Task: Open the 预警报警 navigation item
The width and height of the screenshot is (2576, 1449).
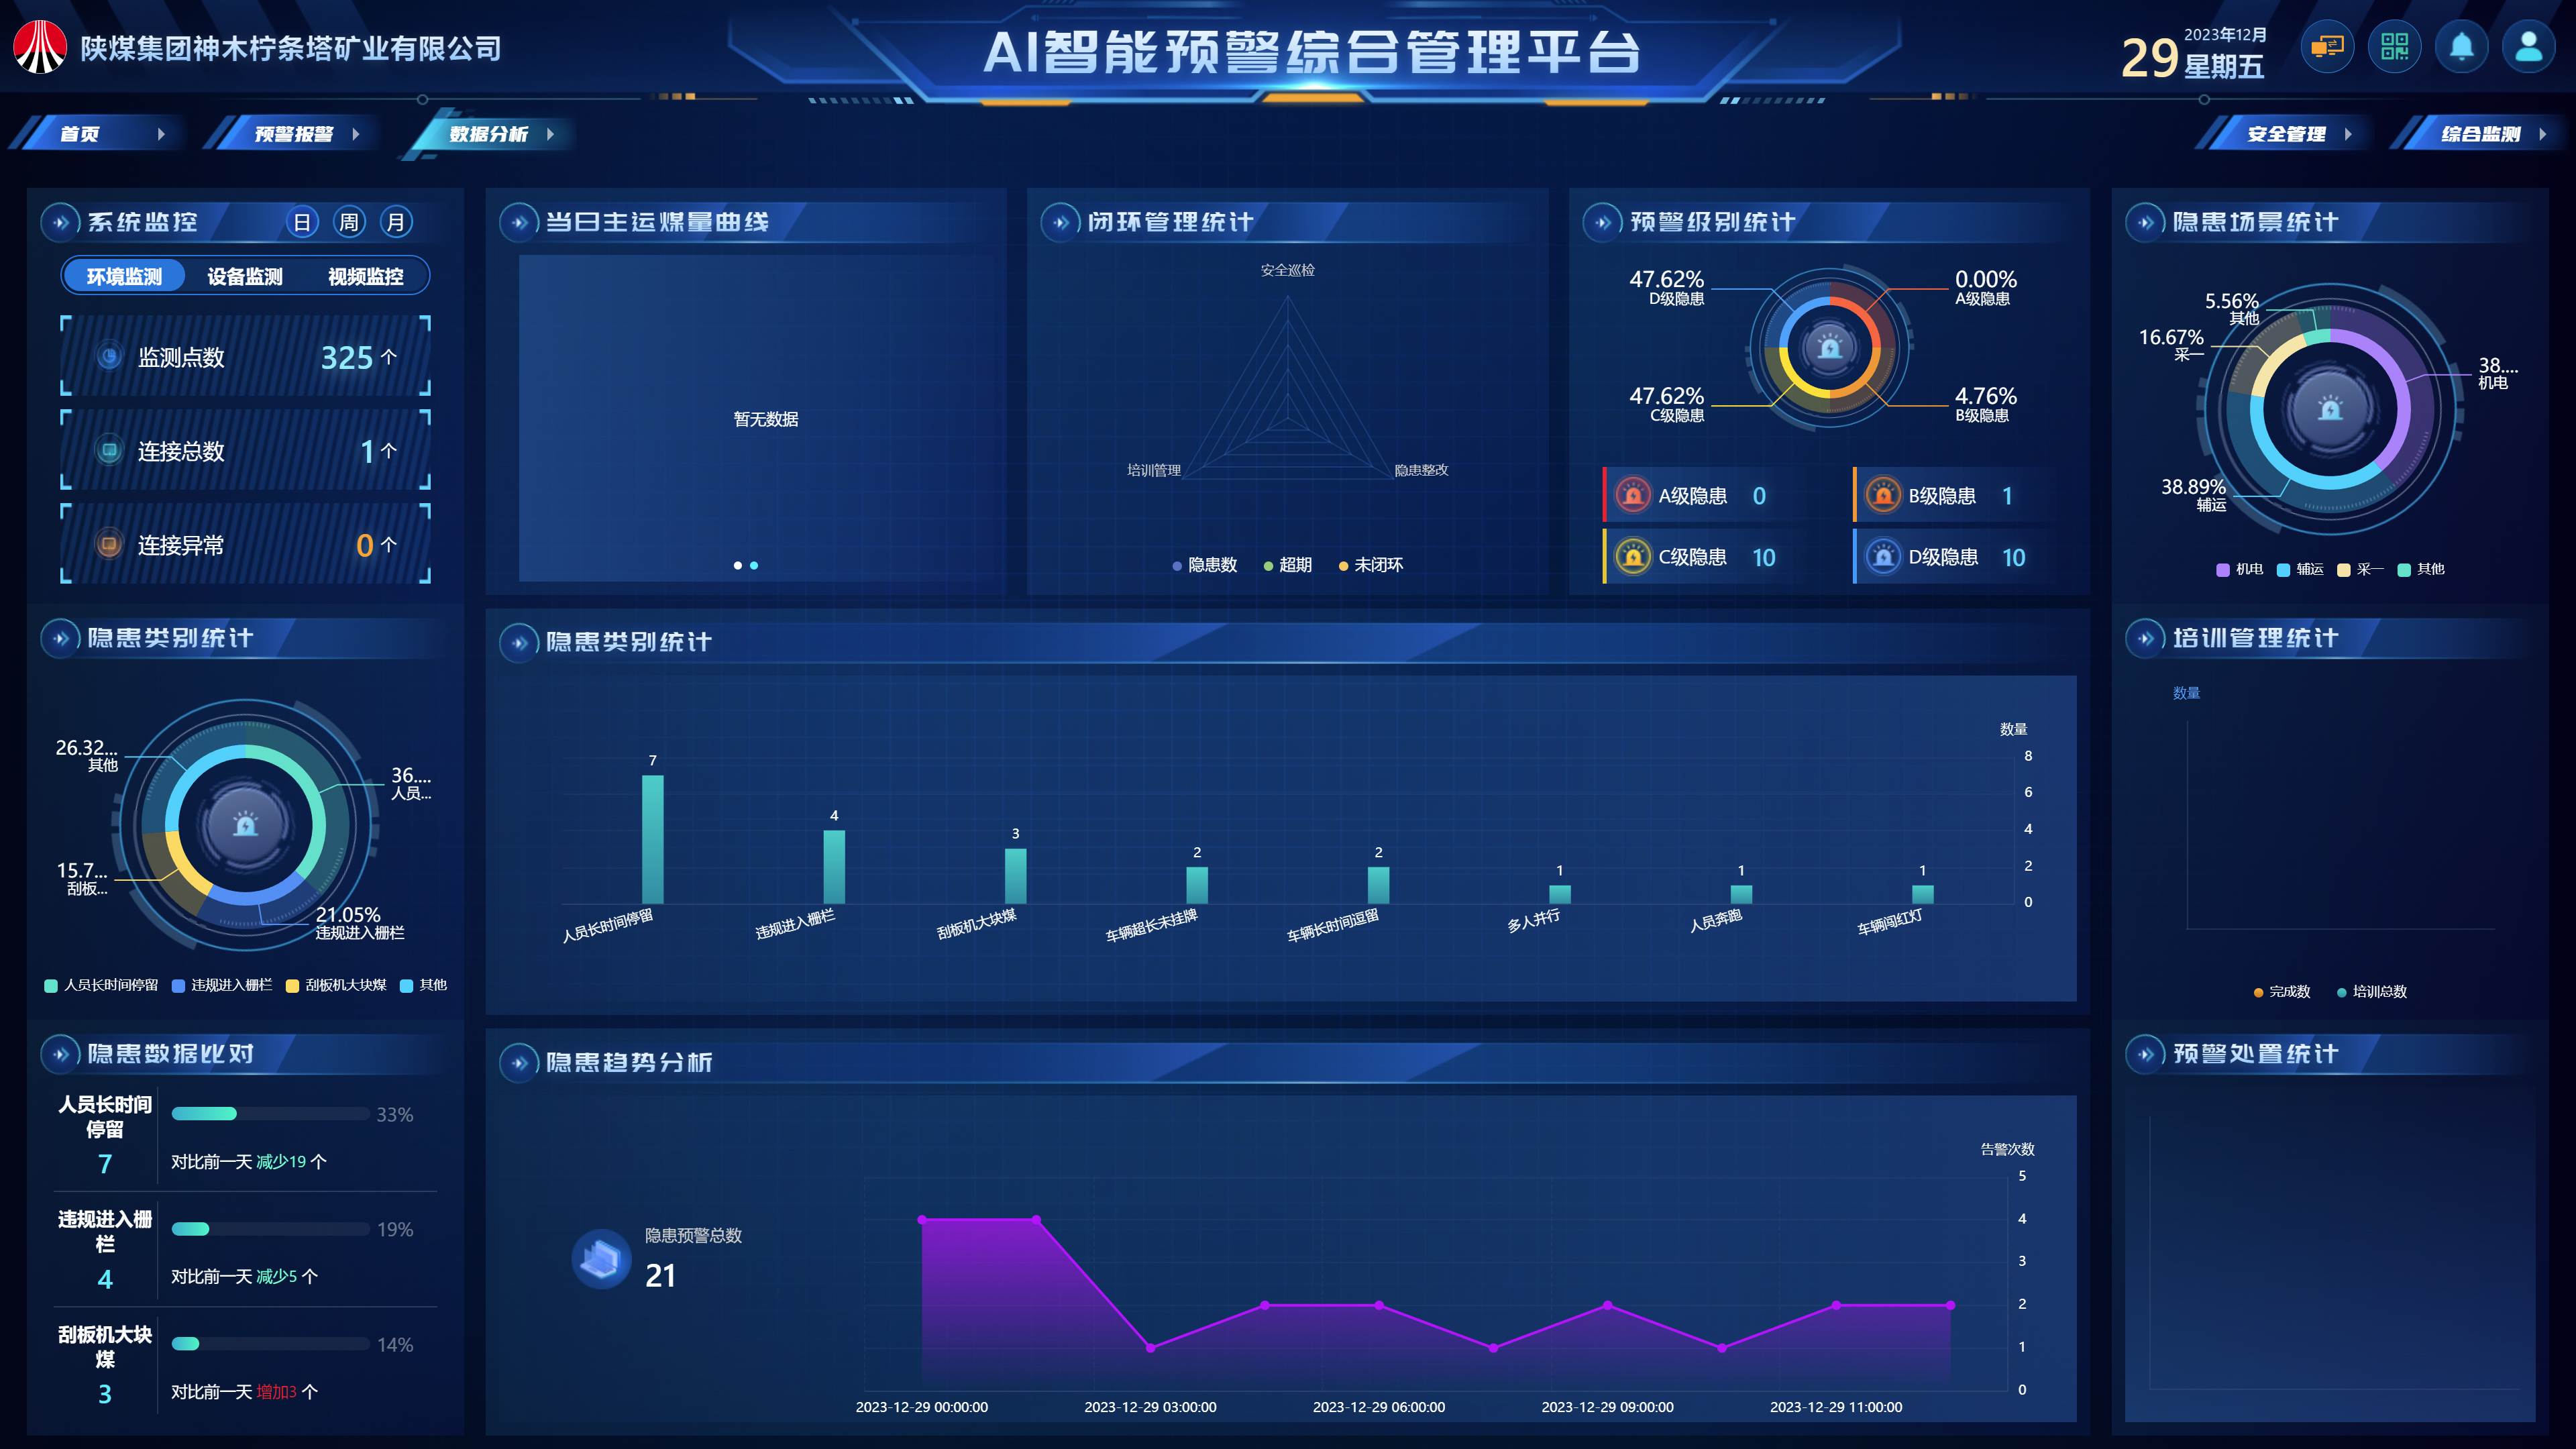Action: (293, 134)
